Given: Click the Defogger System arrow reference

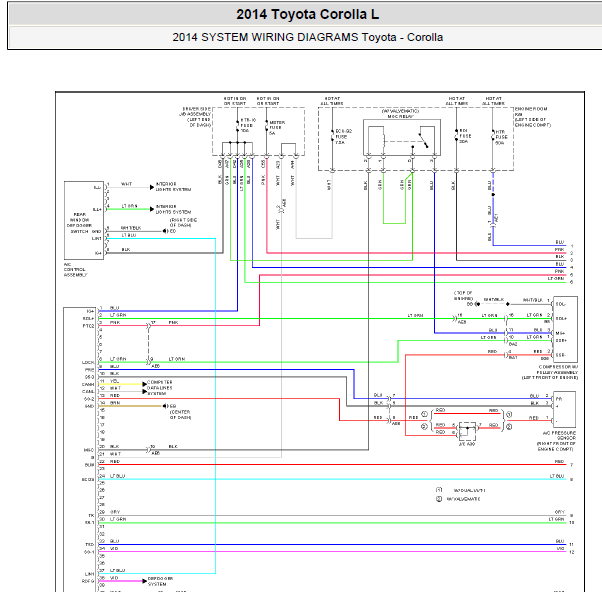Looking at the screenshot, I should (x=144, y=581).
